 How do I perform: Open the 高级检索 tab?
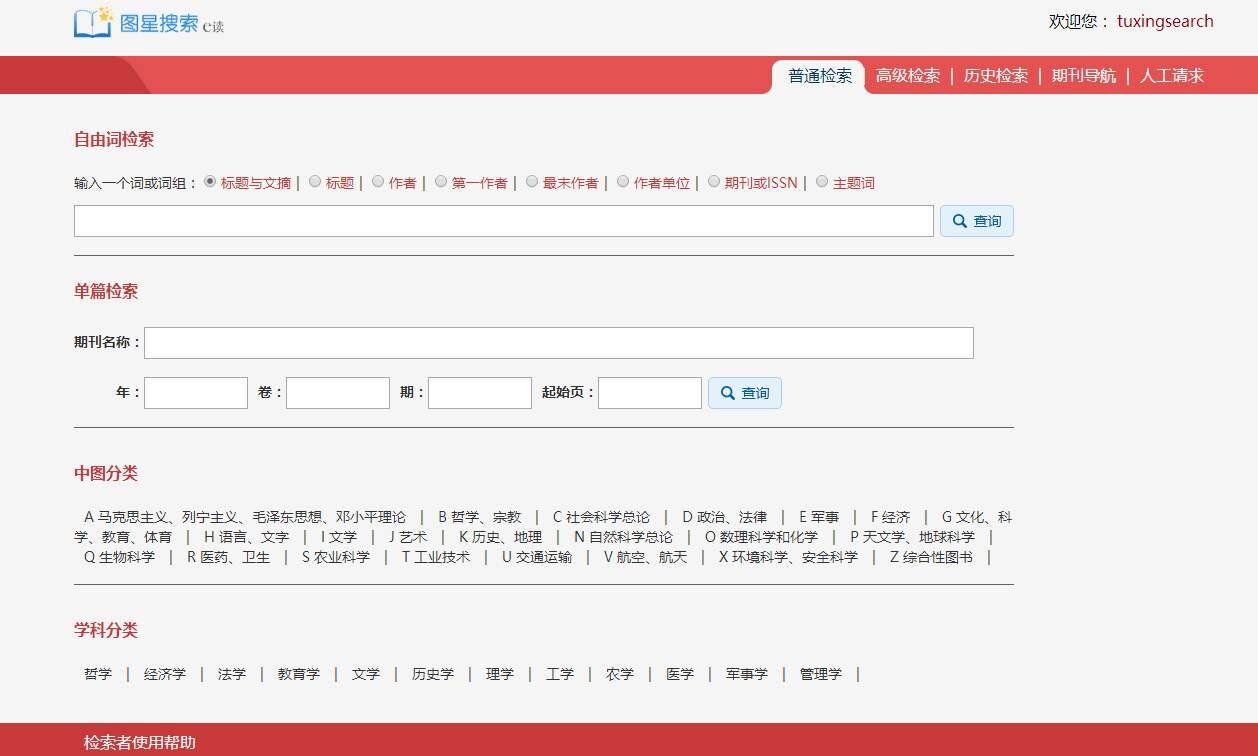point(907,76)
